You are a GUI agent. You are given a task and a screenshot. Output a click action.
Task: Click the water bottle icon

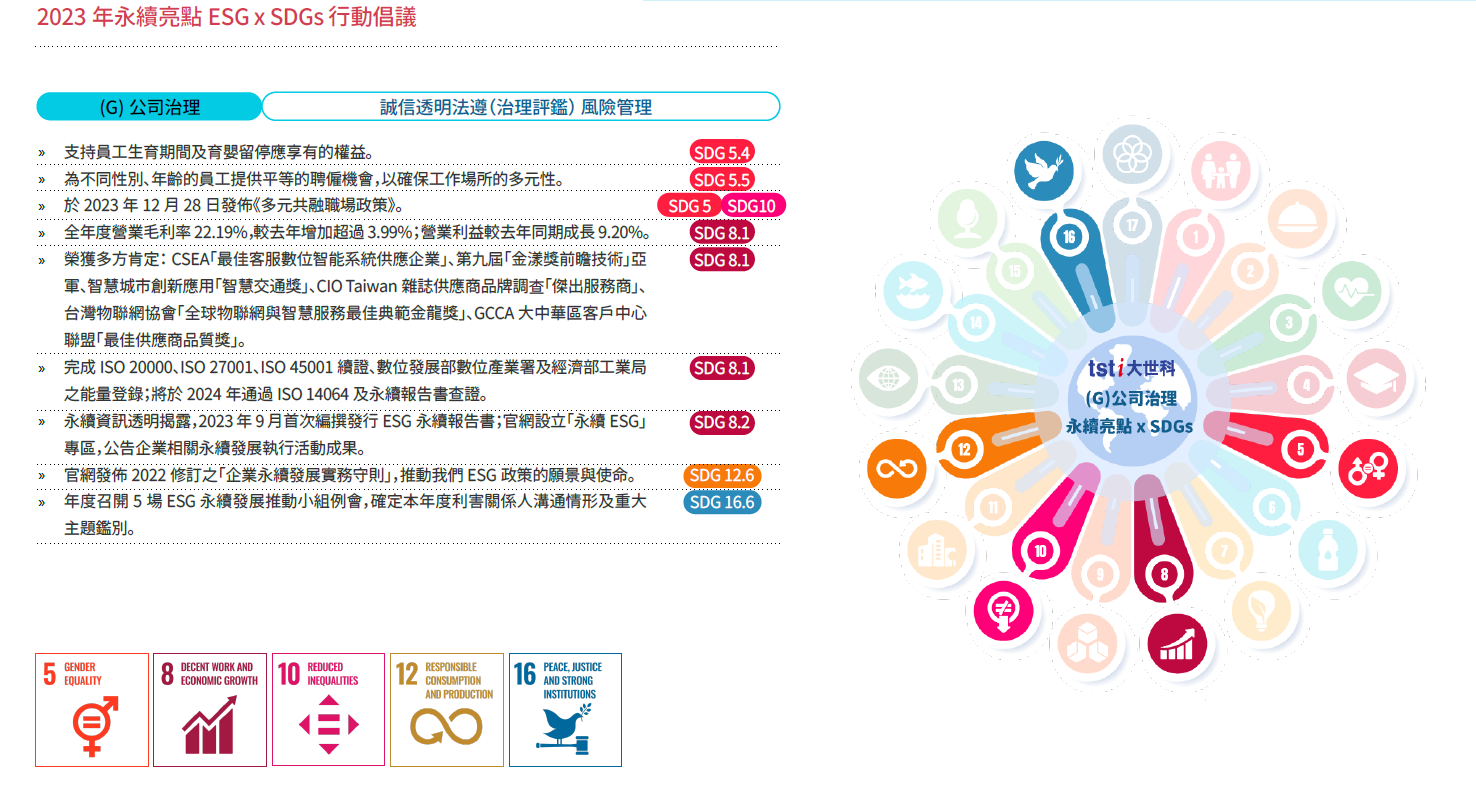click(x=1327, y=550)
